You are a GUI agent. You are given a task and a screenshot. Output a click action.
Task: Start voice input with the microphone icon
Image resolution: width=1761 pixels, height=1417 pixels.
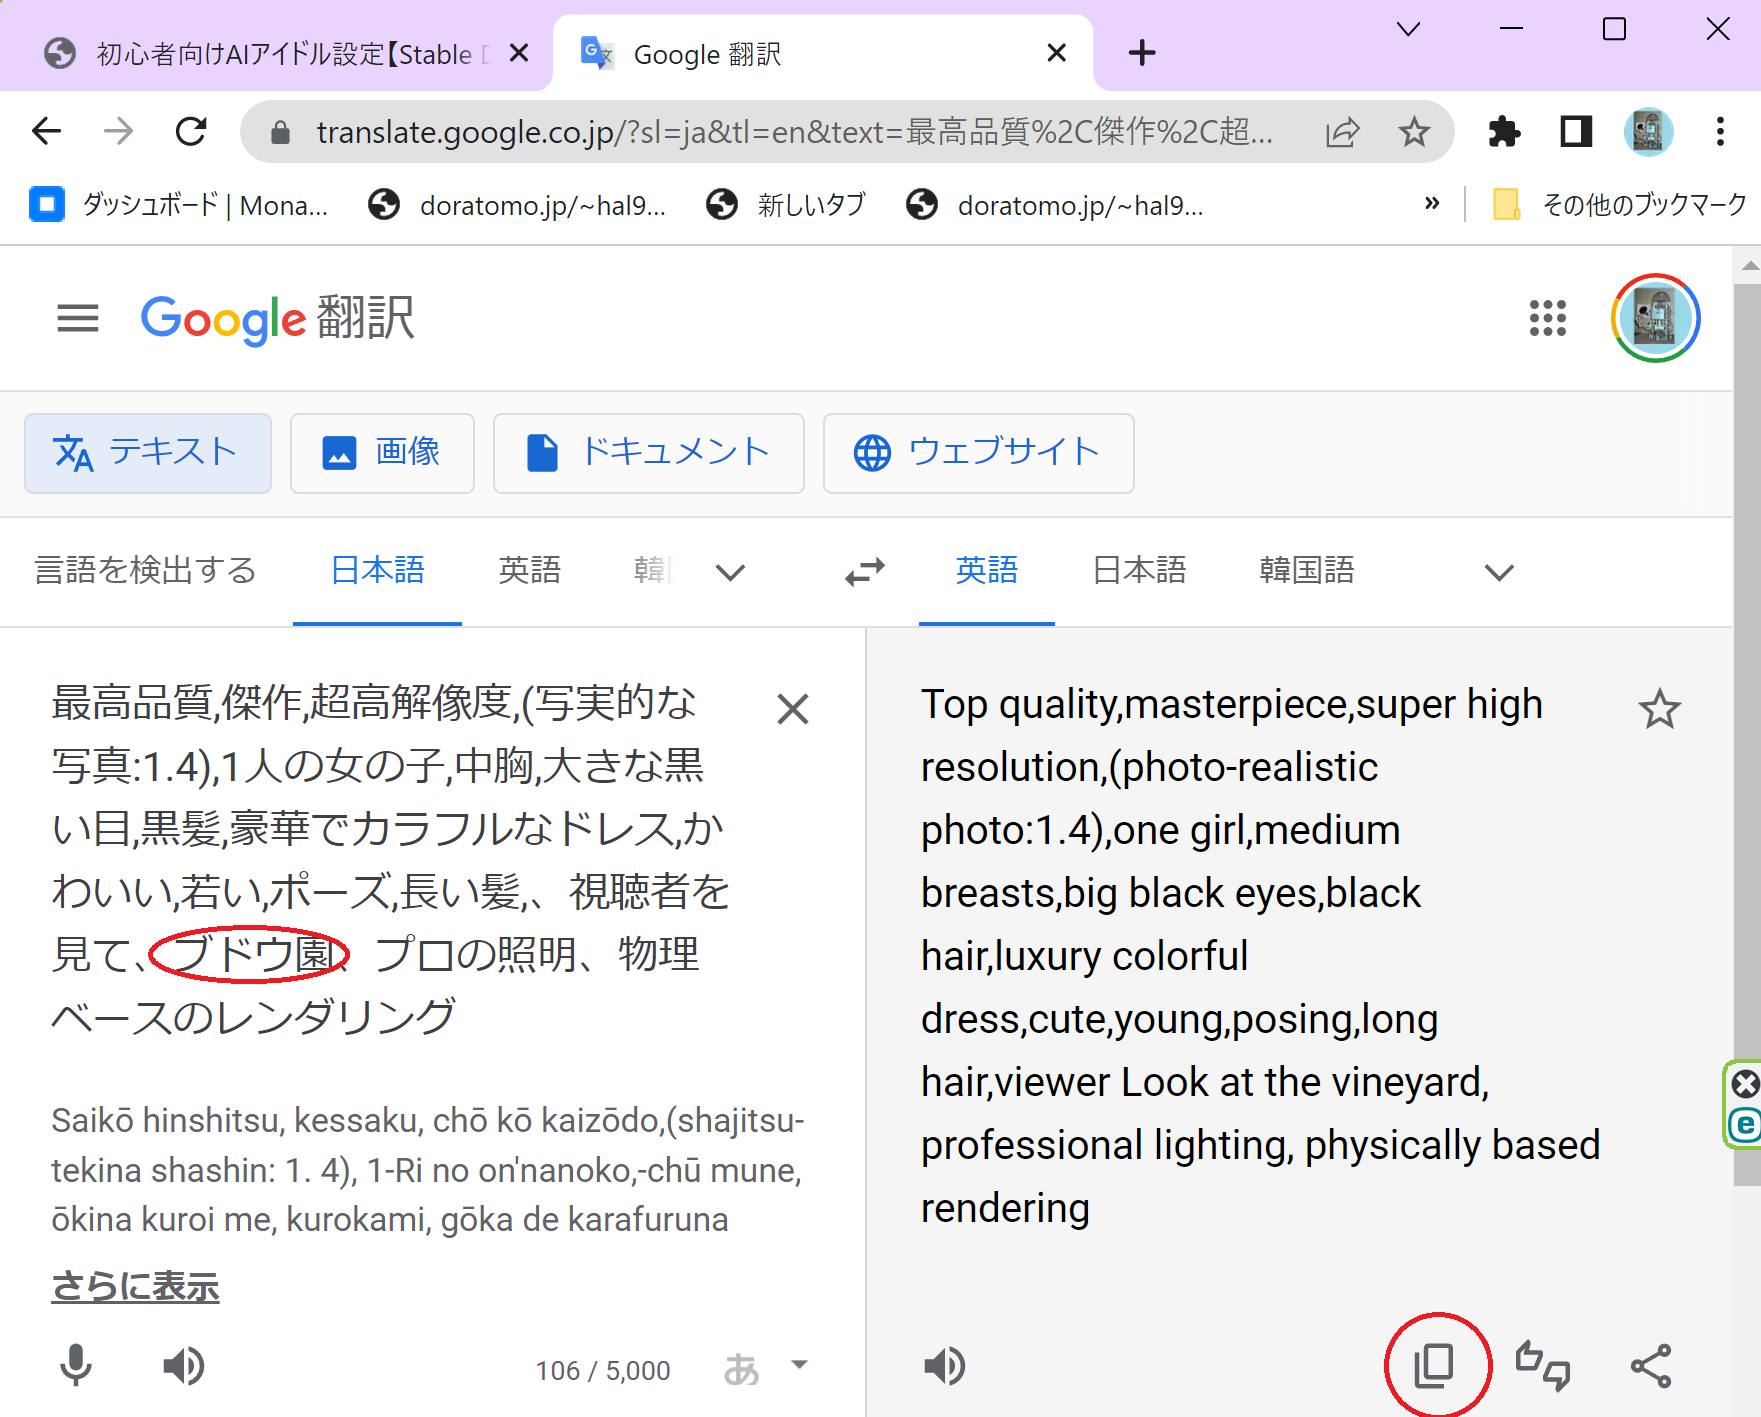pos(76,1365)
